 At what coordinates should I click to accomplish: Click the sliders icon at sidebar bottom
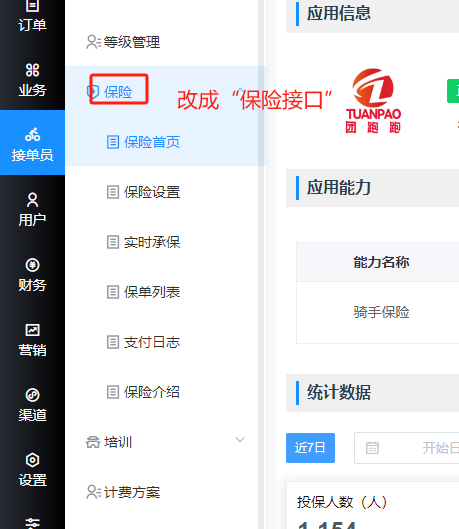32,523
